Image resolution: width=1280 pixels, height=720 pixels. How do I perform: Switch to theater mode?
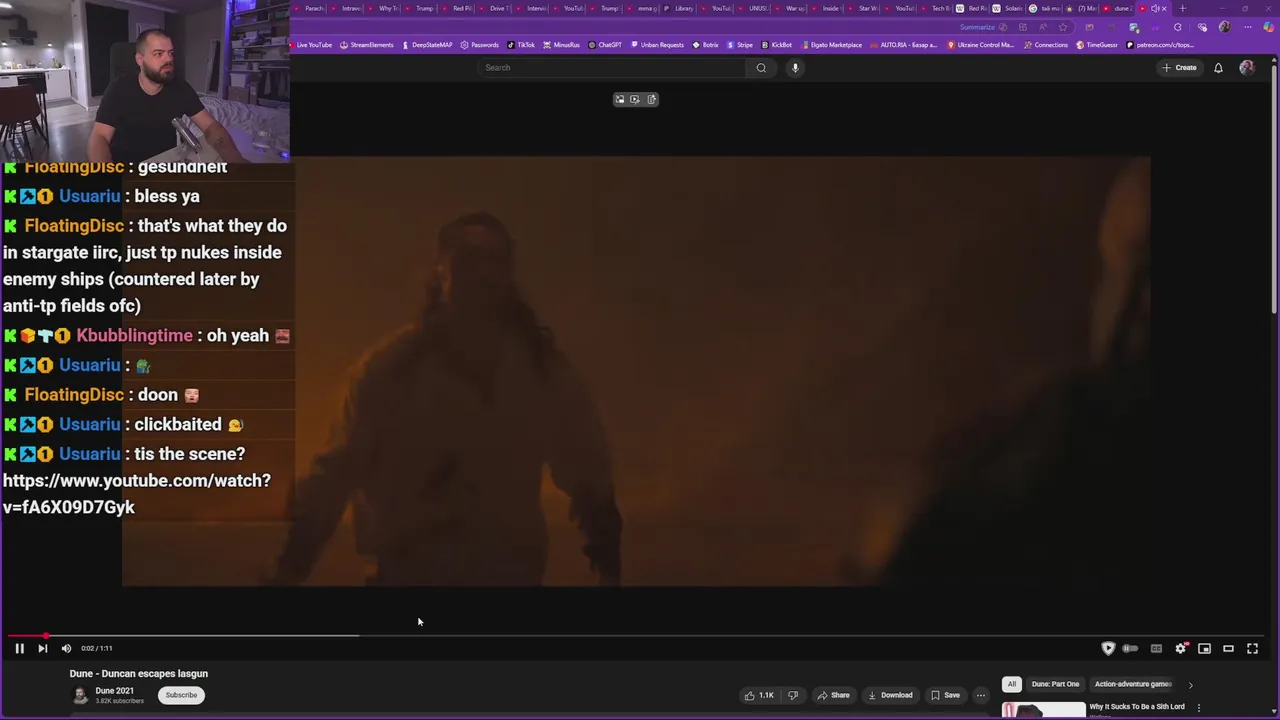(x=1228, y=648)
